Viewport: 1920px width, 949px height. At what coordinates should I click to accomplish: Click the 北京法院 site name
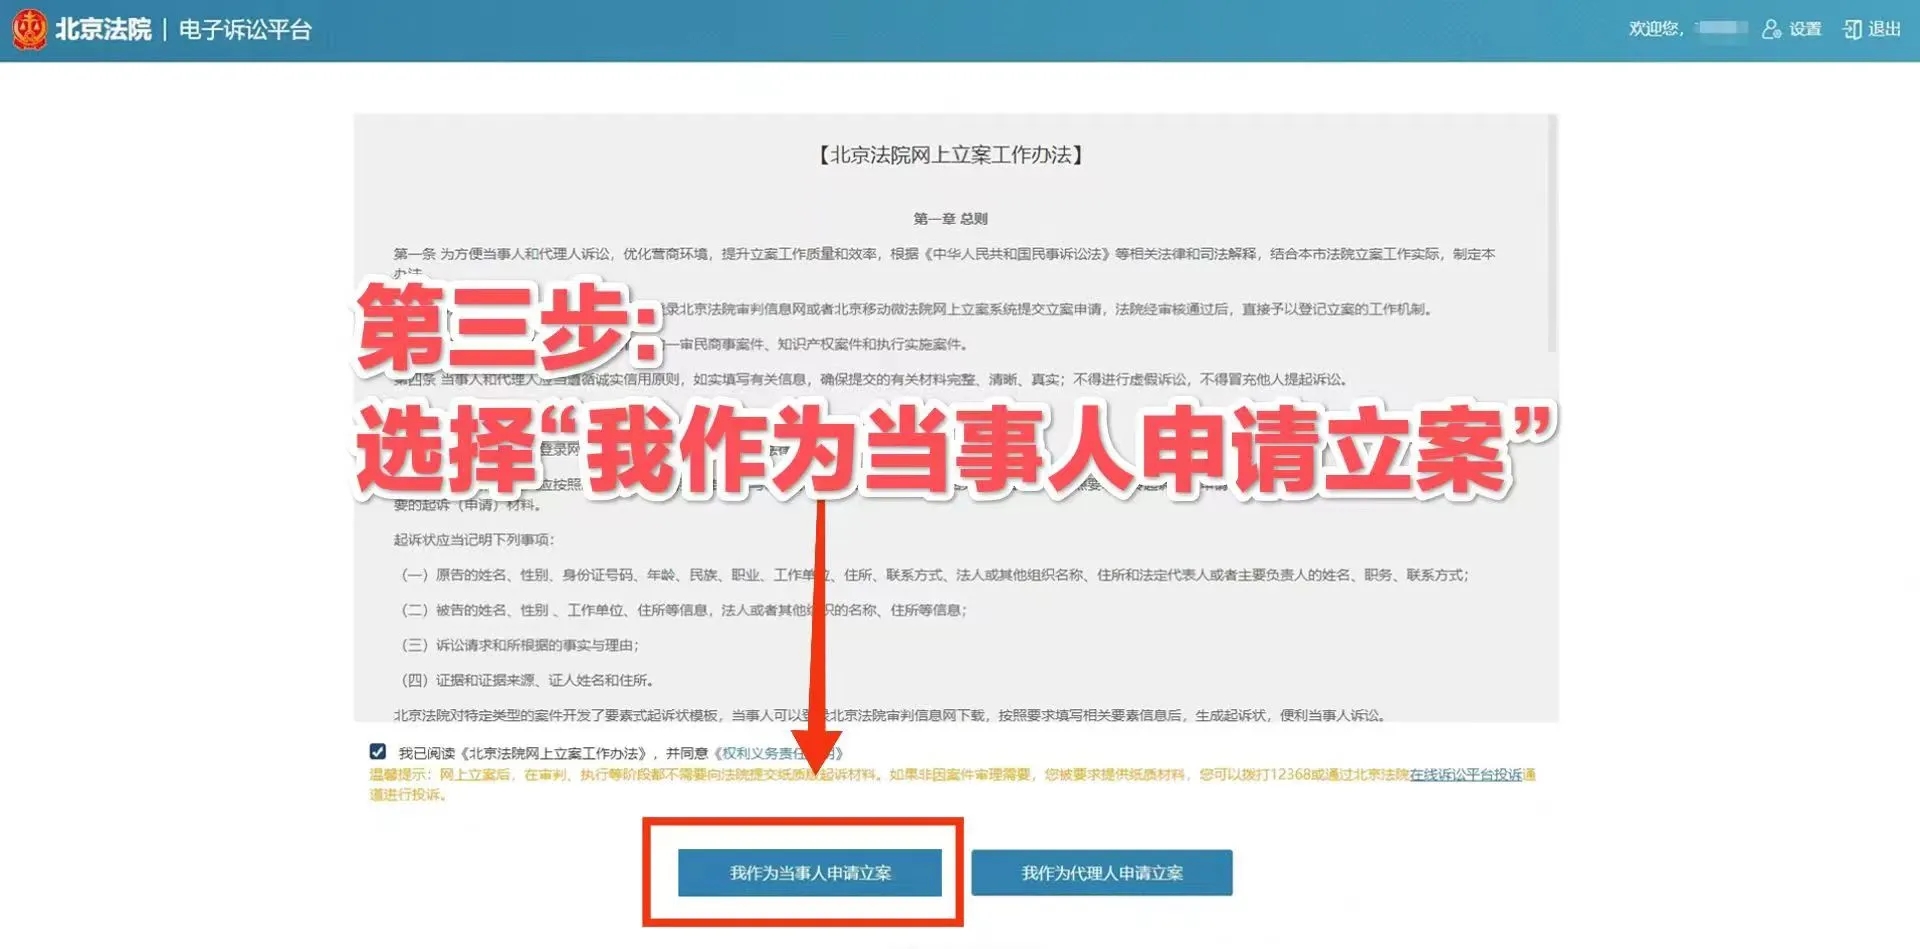tap(103, 29)
